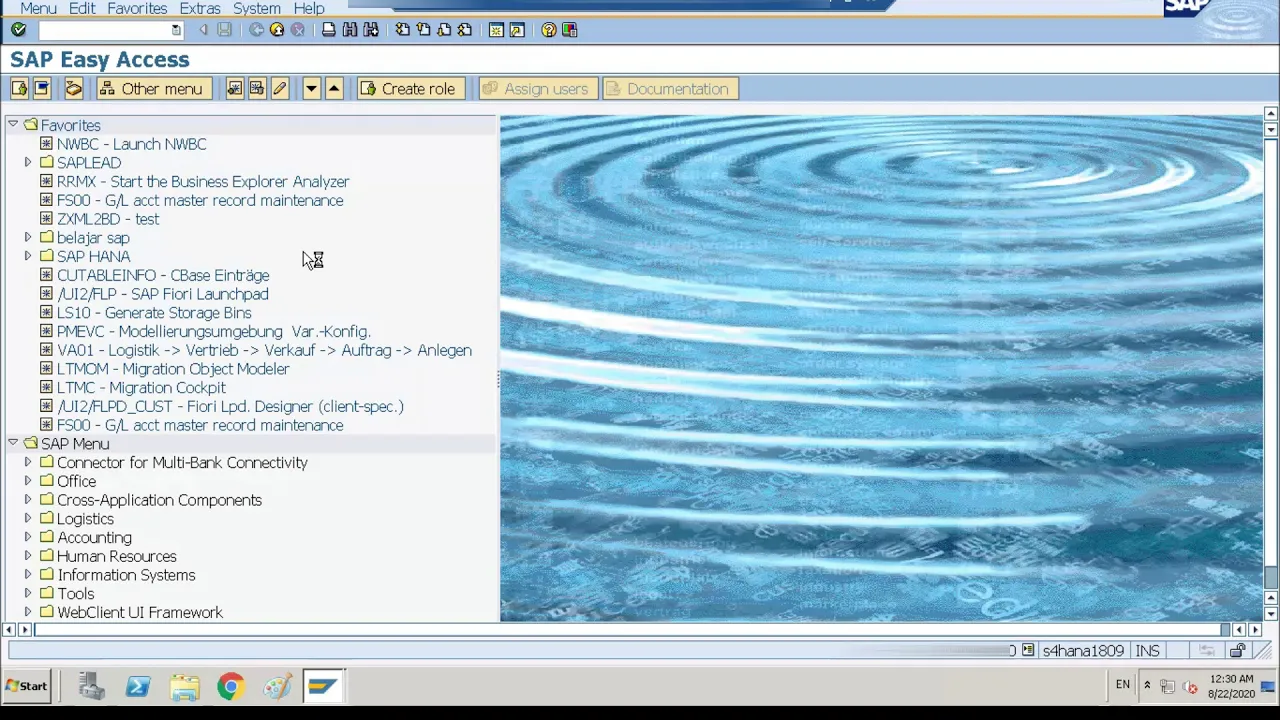Click the User Menu icon
Viewport: 1280px width, 720px height.
19,89
